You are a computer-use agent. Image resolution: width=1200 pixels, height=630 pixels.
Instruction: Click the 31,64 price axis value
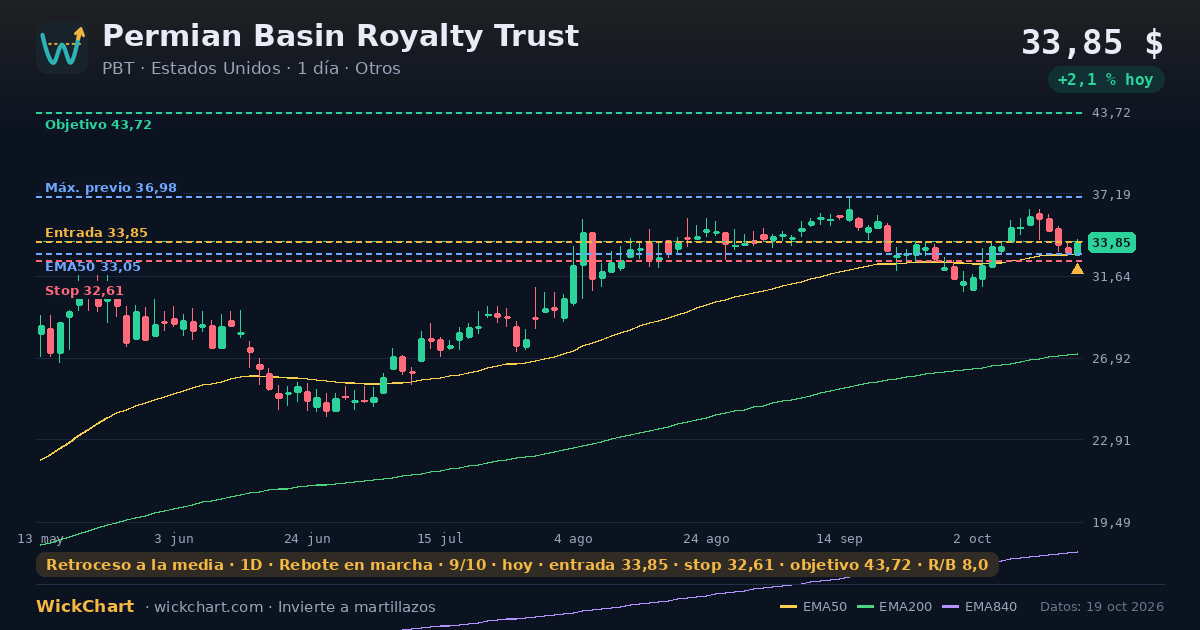click(1111, 277)
